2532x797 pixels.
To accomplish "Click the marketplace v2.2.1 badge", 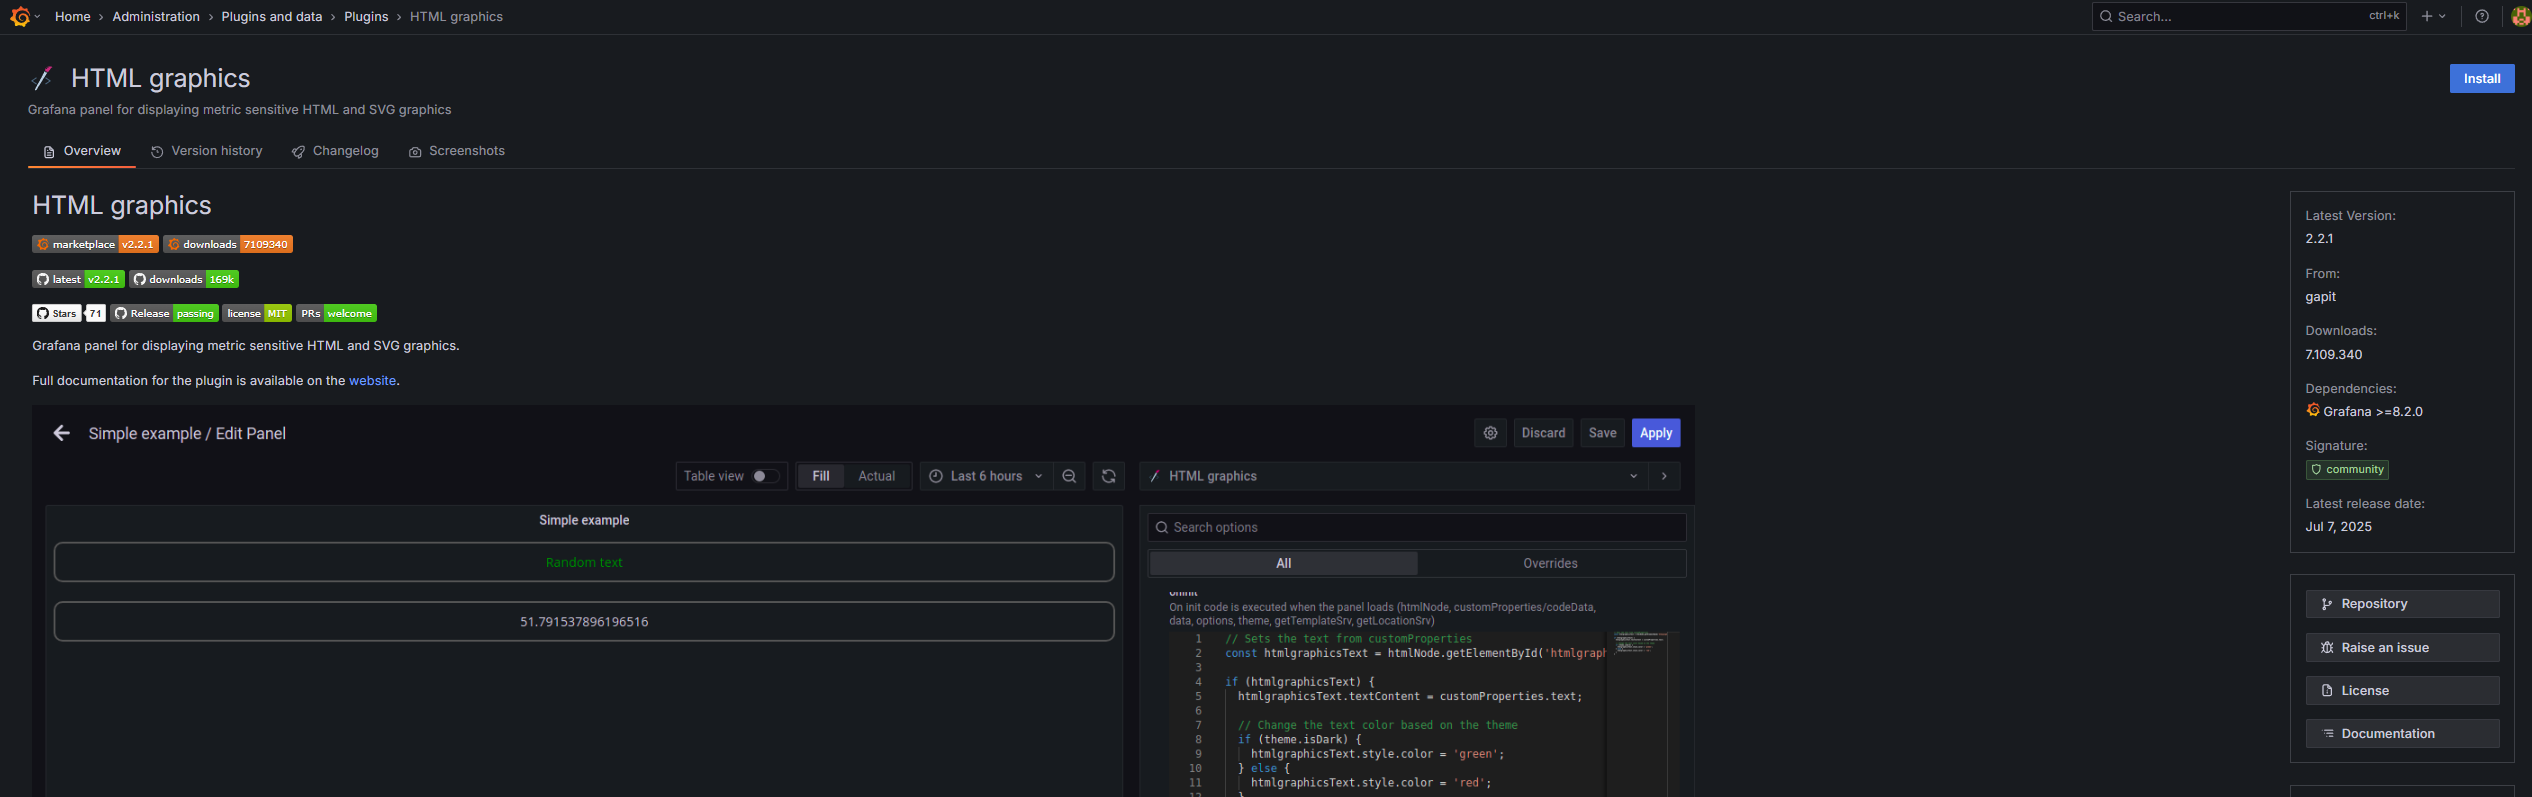I will (x=95, y=244).
